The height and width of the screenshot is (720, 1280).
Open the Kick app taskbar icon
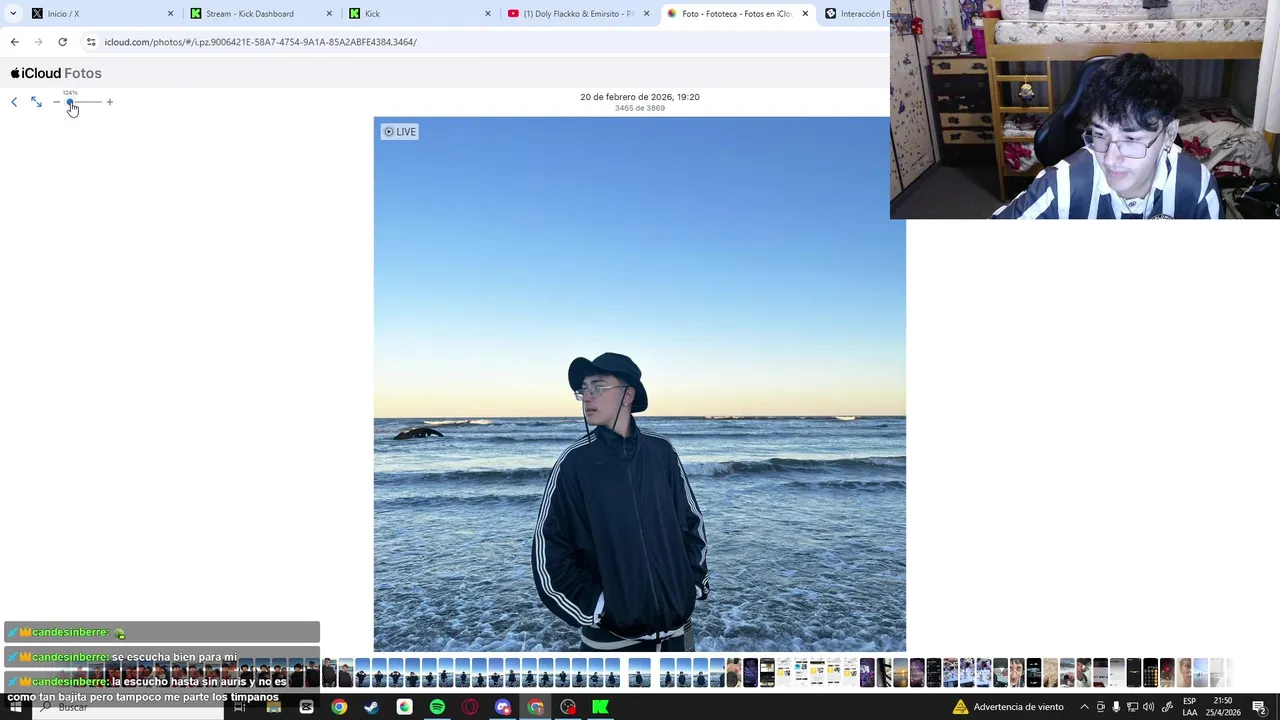[x=601, y=707]
